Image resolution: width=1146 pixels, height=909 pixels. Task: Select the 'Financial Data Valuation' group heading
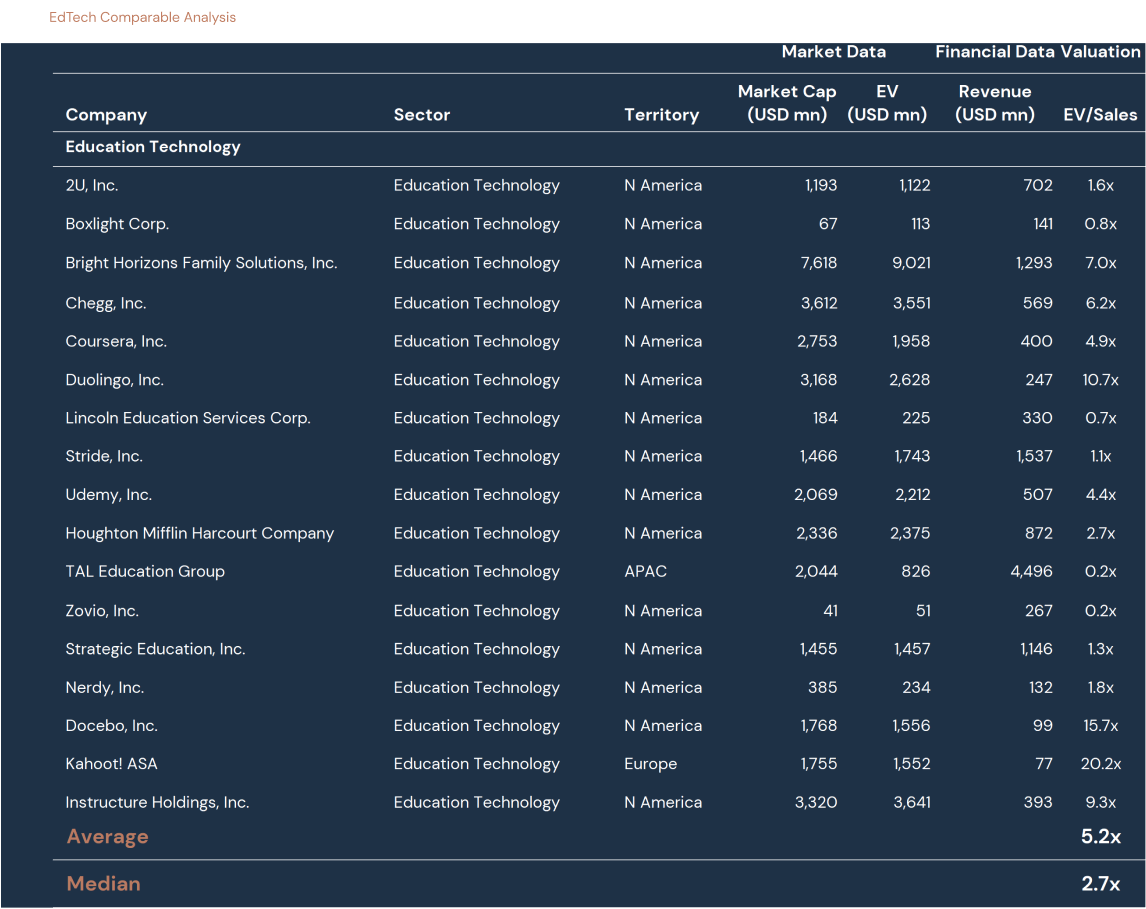pyautogui.click(x=1038, y=52)
